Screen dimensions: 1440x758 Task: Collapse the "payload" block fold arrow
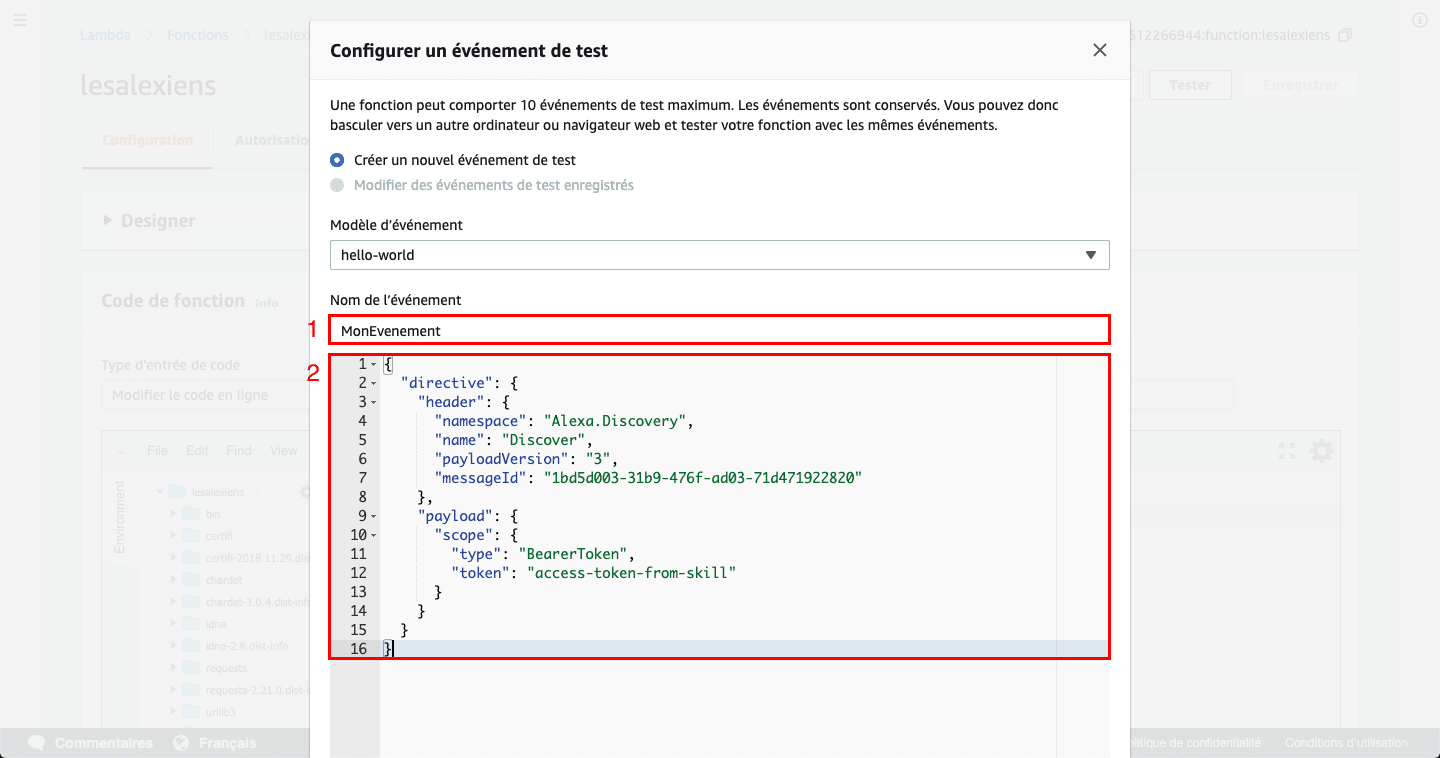[x=373, y=516]
